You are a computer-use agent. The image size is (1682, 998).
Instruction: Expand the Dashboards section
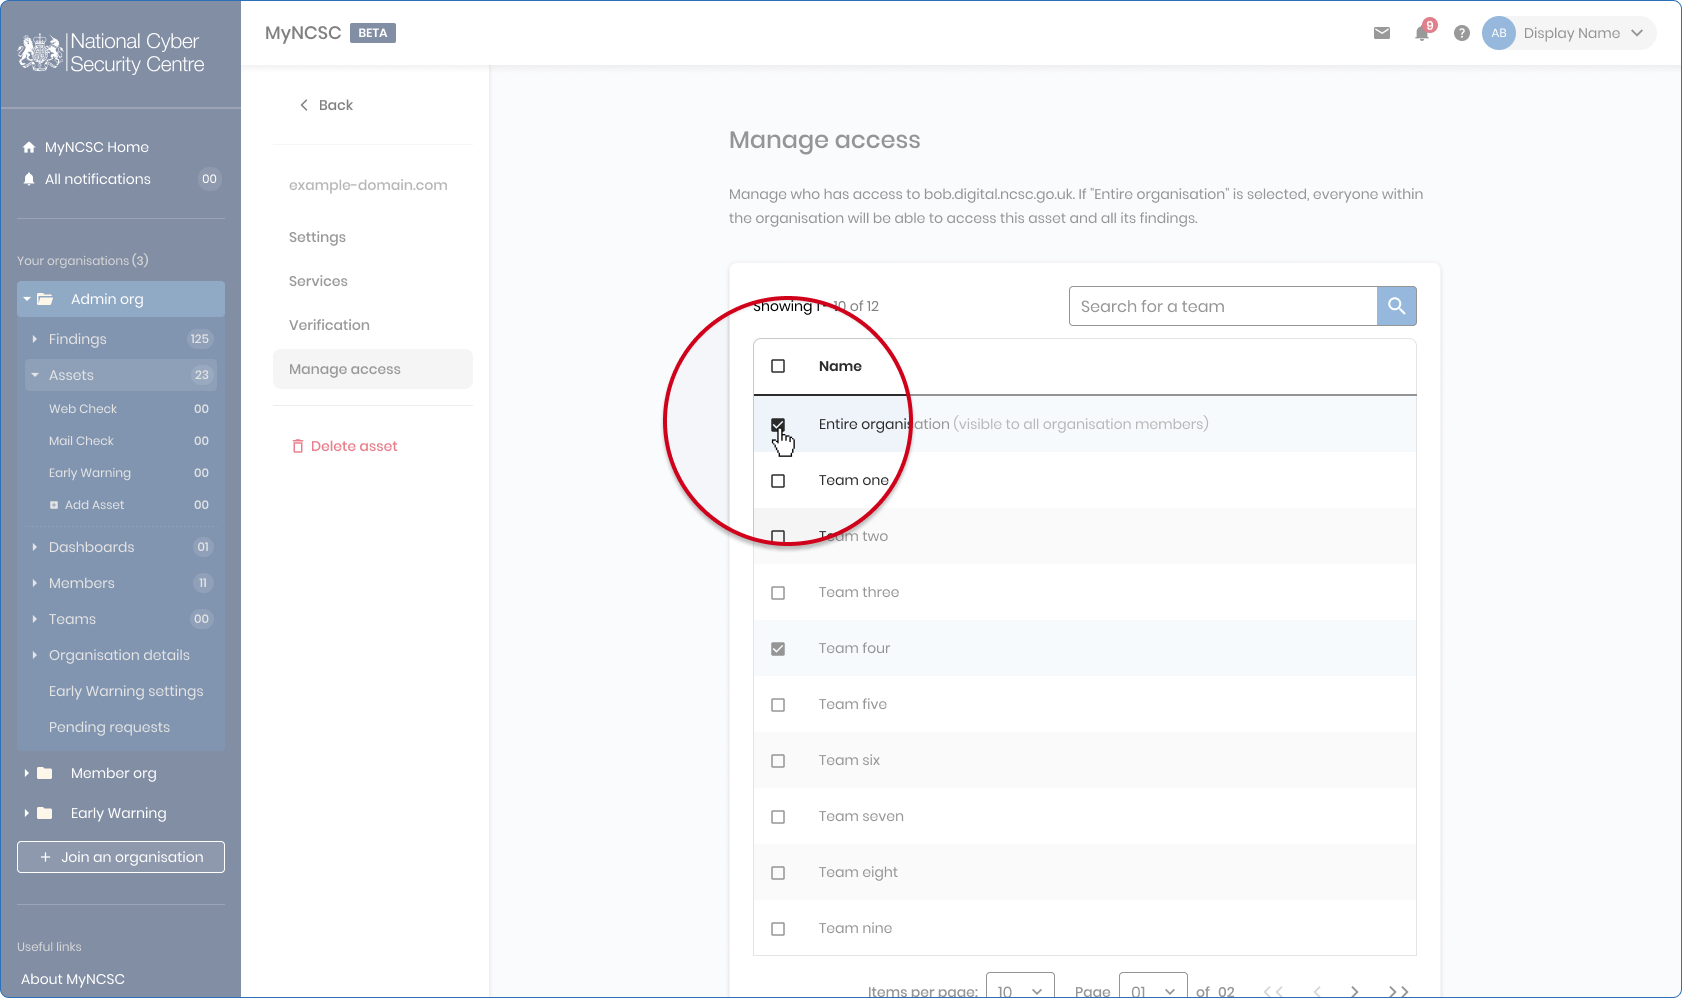coord(34,547)
